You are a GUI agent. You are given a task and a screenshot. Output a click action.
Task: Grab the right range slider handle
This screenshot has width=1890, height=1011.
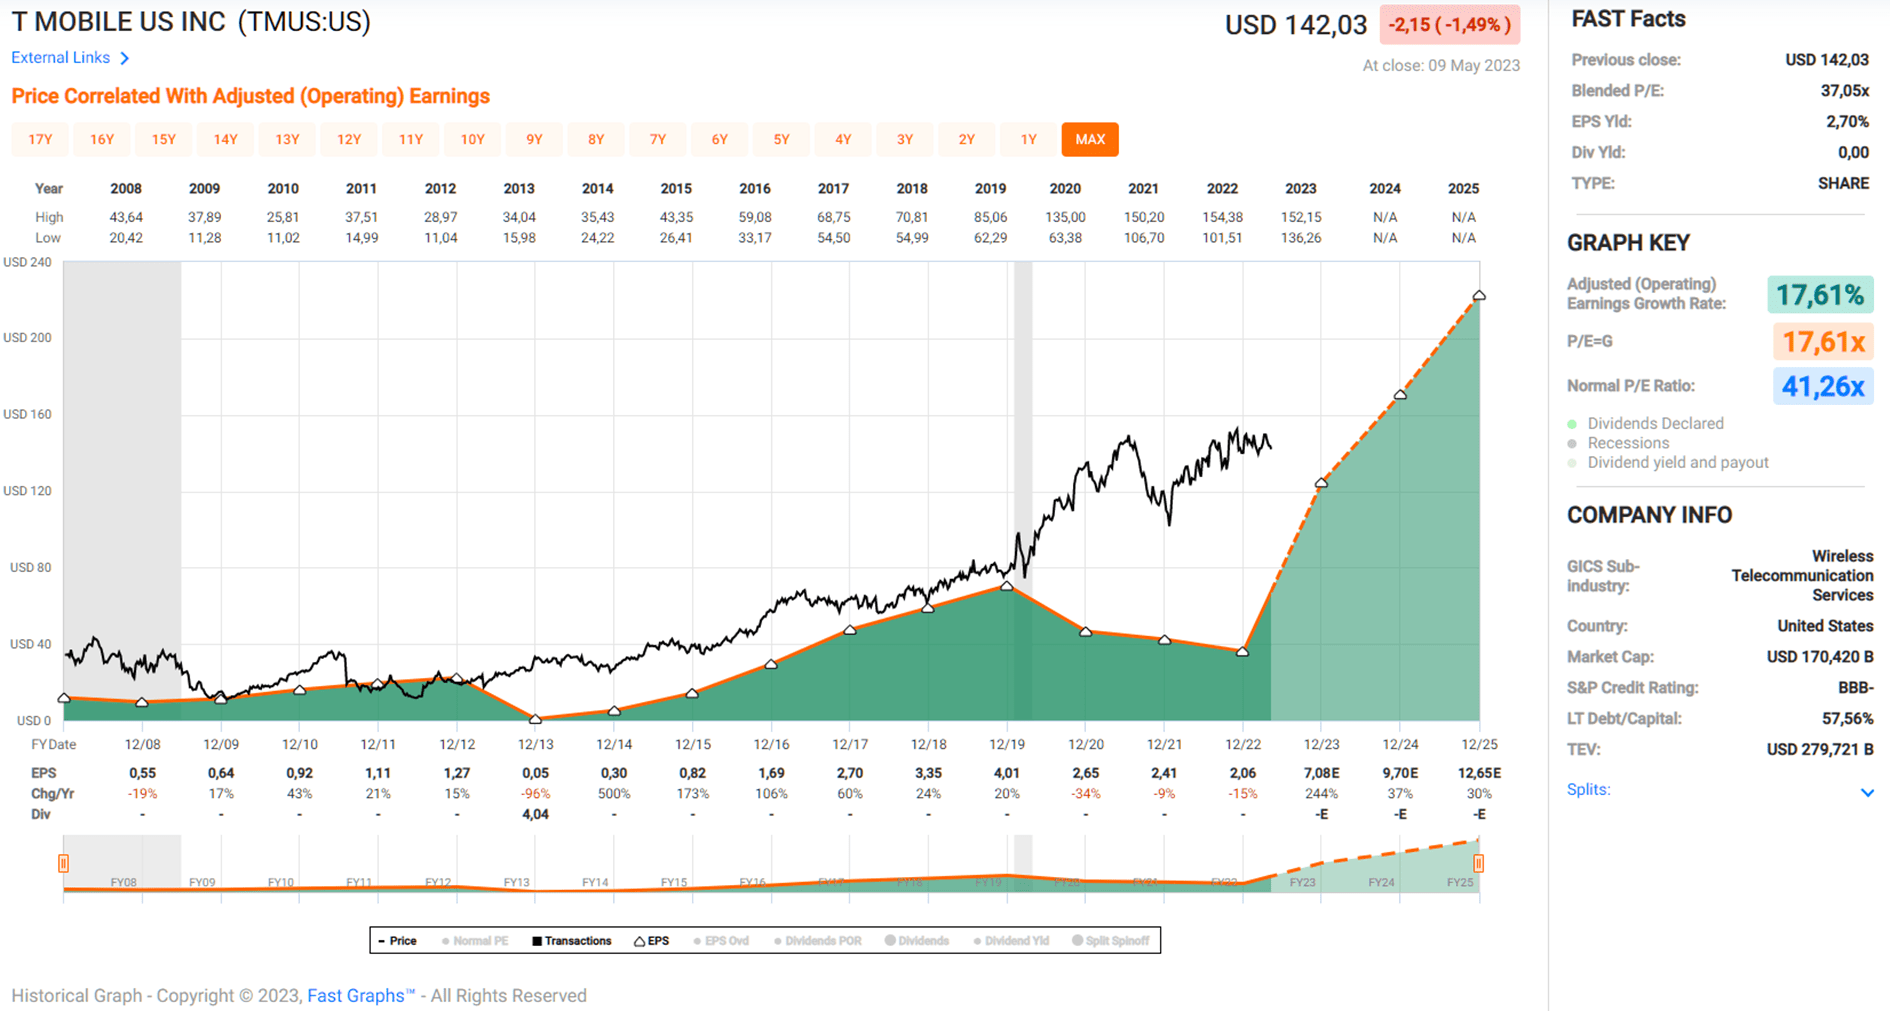point(1479,863)
